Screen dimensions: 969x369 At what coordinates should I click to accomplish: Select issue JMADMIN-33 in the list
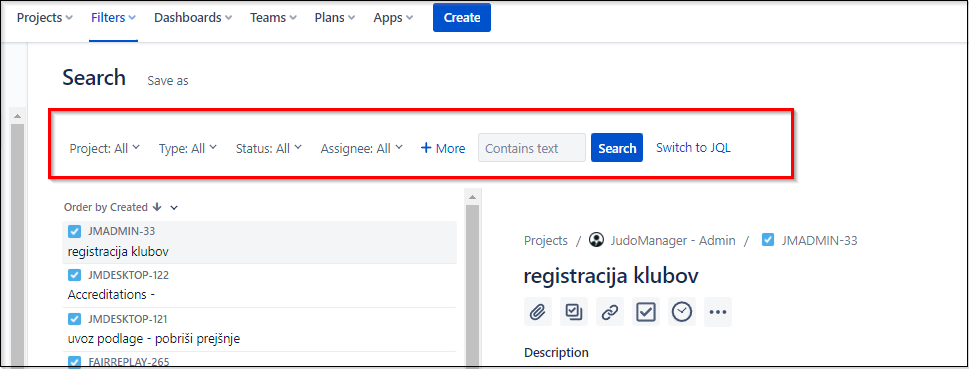coord(260,242)
